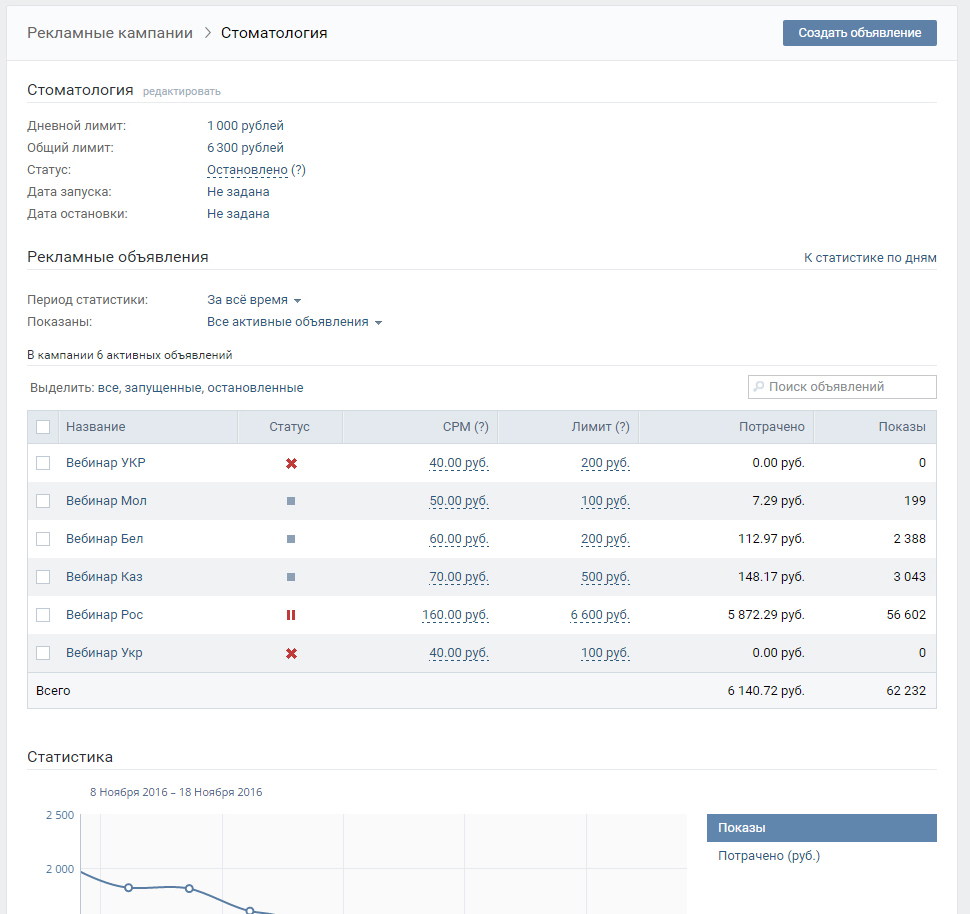Viewport: 970px width, 914px height.
Task: Toggle the select-all checkbox in table header
Action: pos(43,427)
